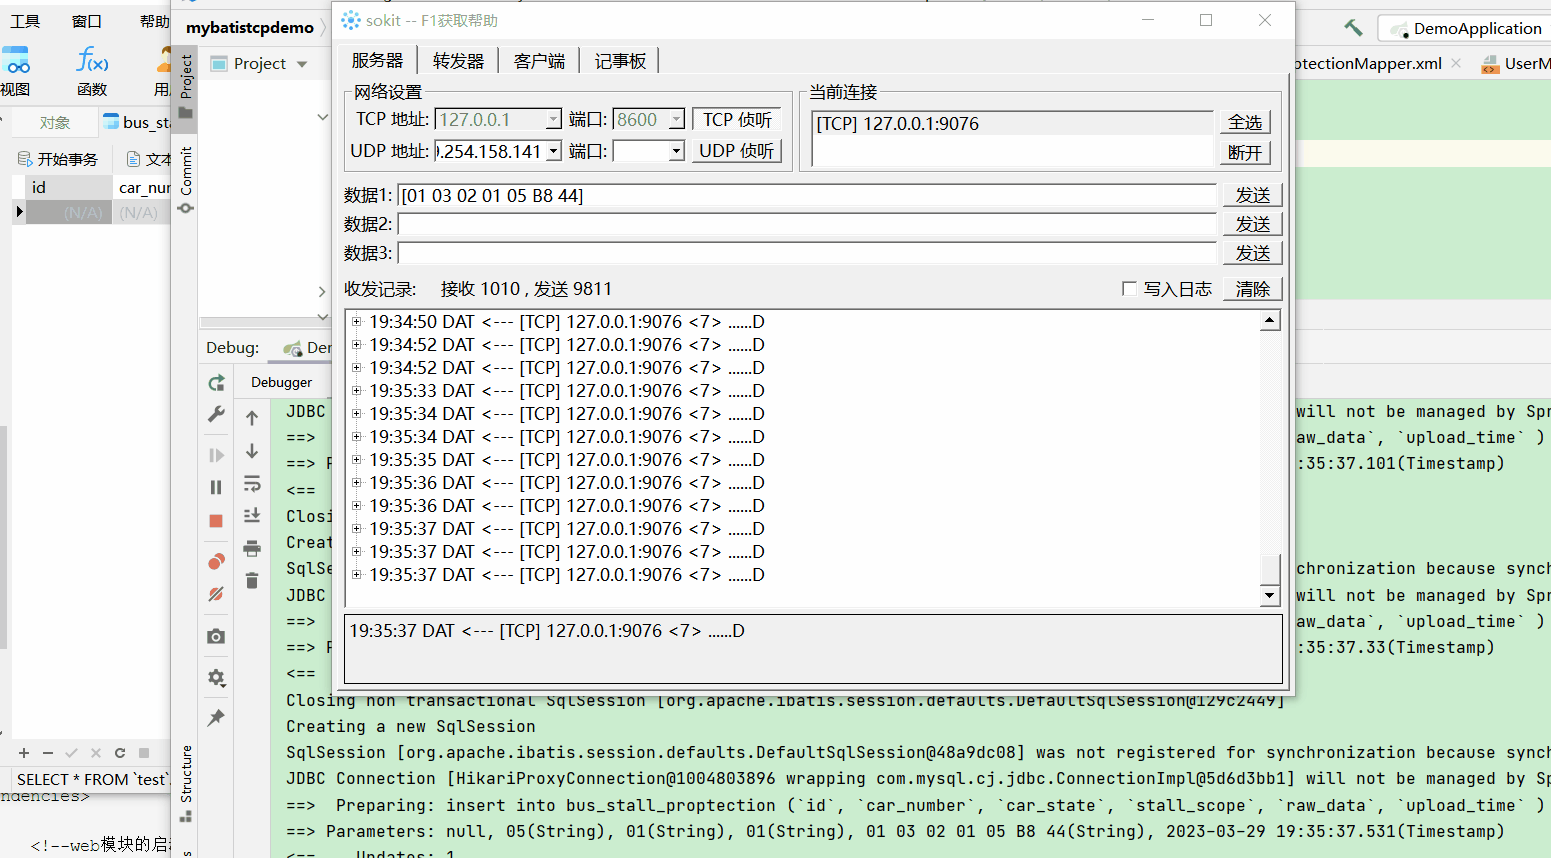The width and height of the screenshot is (1551, 858).
Task: Pause the debugged program
Action: coord(216,487)
